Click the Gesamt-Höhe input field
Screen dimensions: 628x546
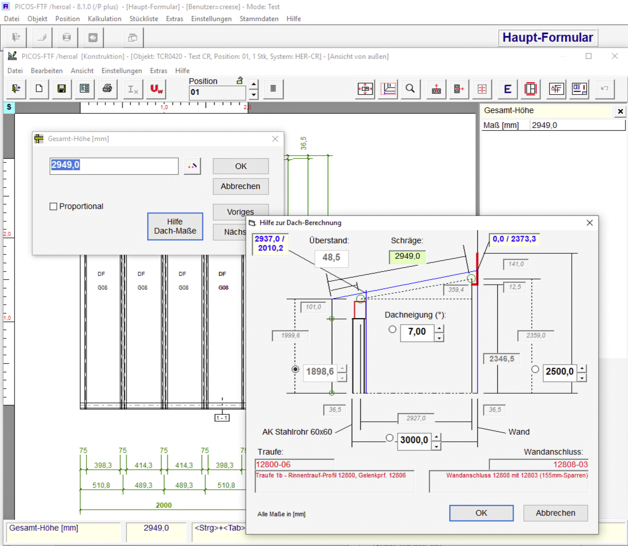pos(113,166)
